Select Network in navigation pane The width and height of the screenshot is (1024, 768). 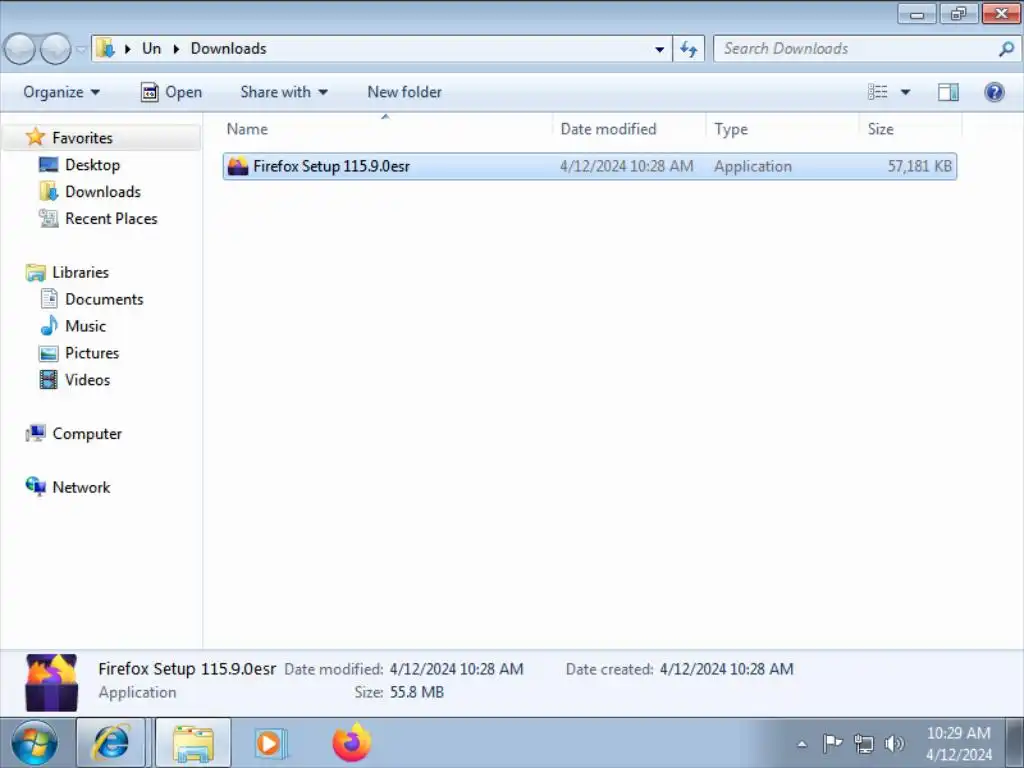81,487
